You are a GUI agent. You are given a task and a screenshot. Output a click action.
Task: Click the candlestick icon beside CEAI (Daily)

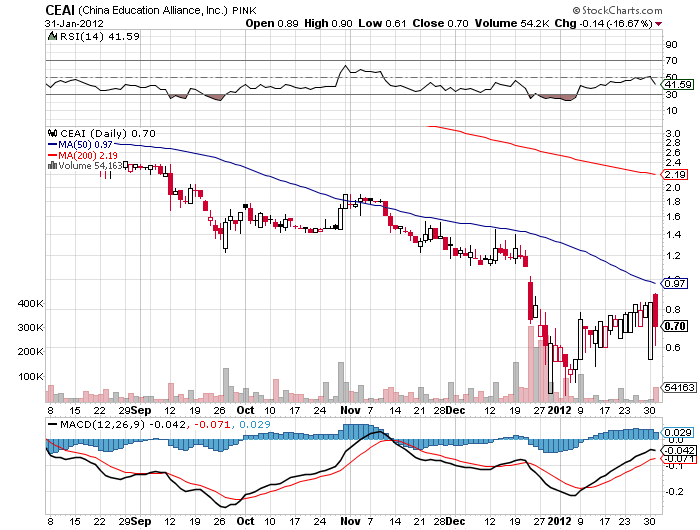(x=53, y=133)
